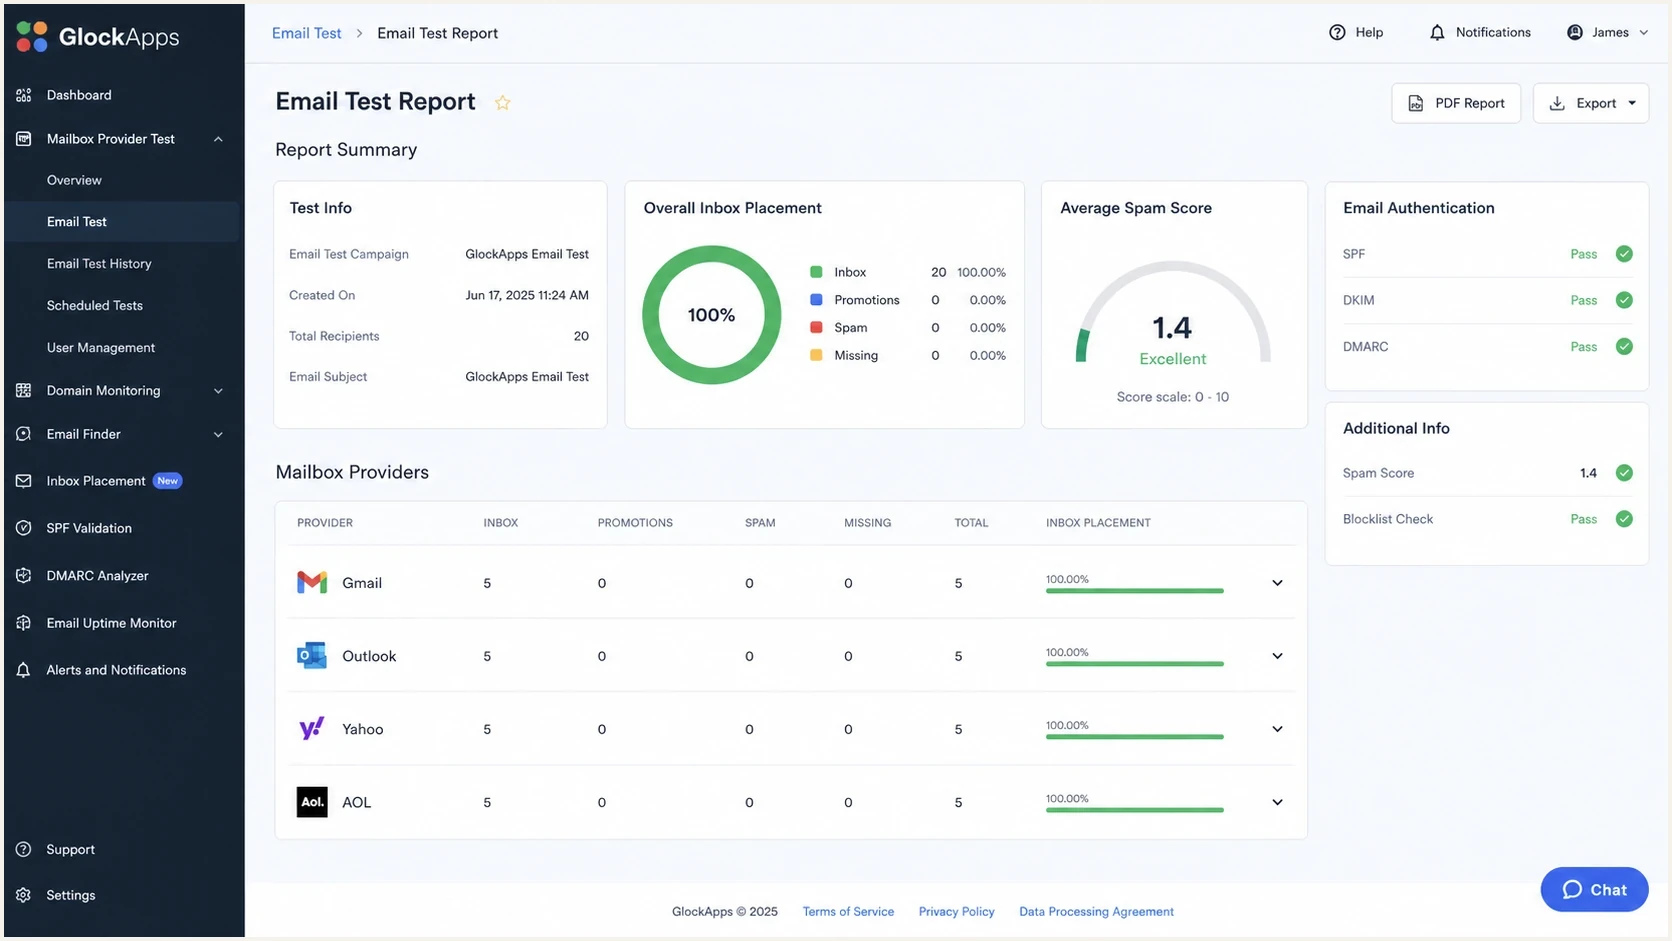Favorite the report with the star icon
Screen dimensions: 1672x941
click(x=502, y=102)
